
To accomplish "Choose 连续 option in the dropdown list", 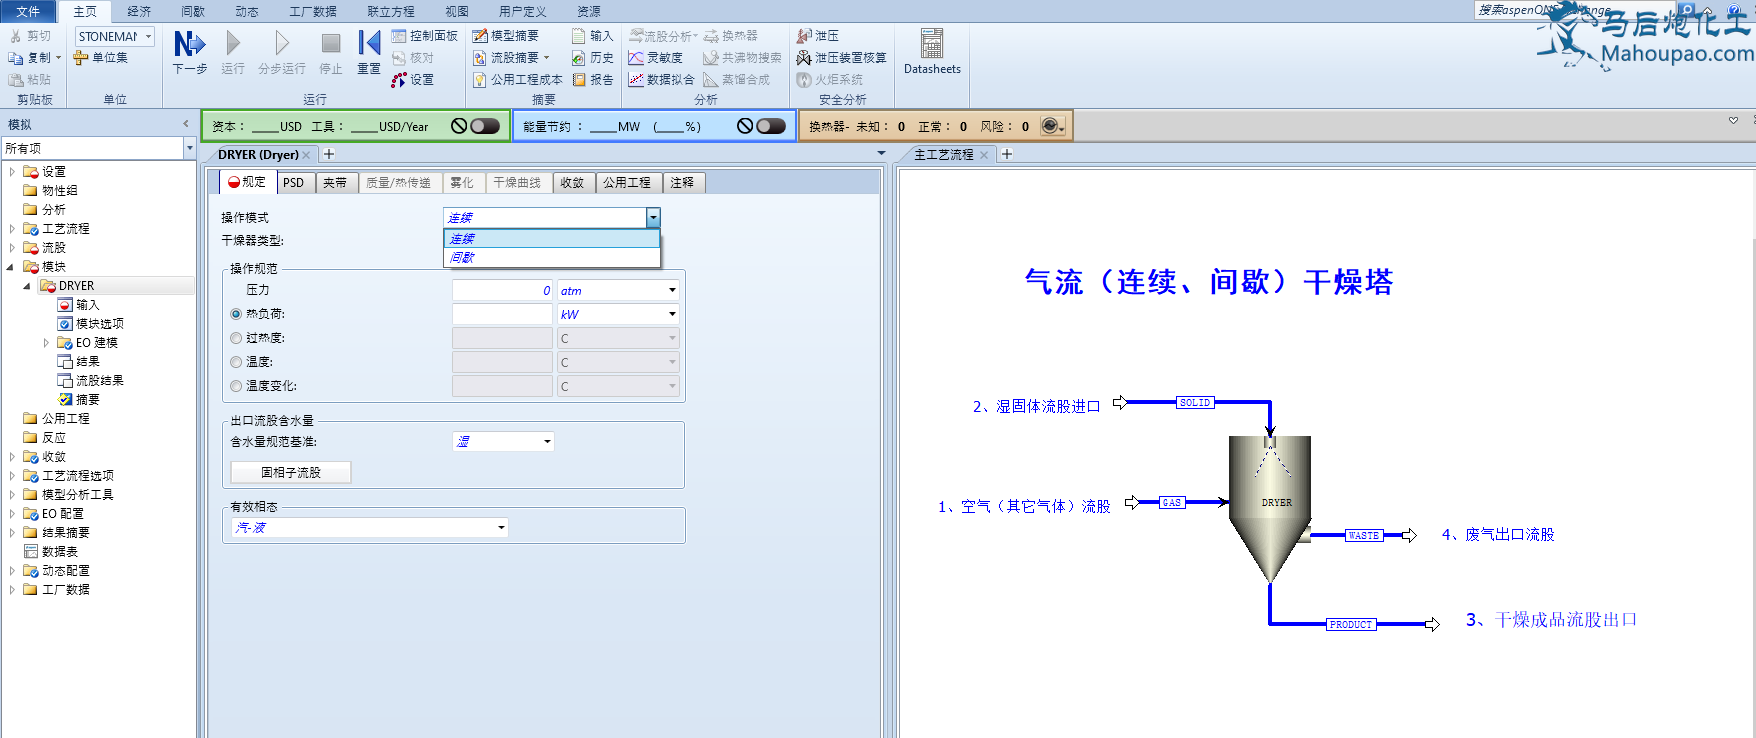I will tap(552, 239).
